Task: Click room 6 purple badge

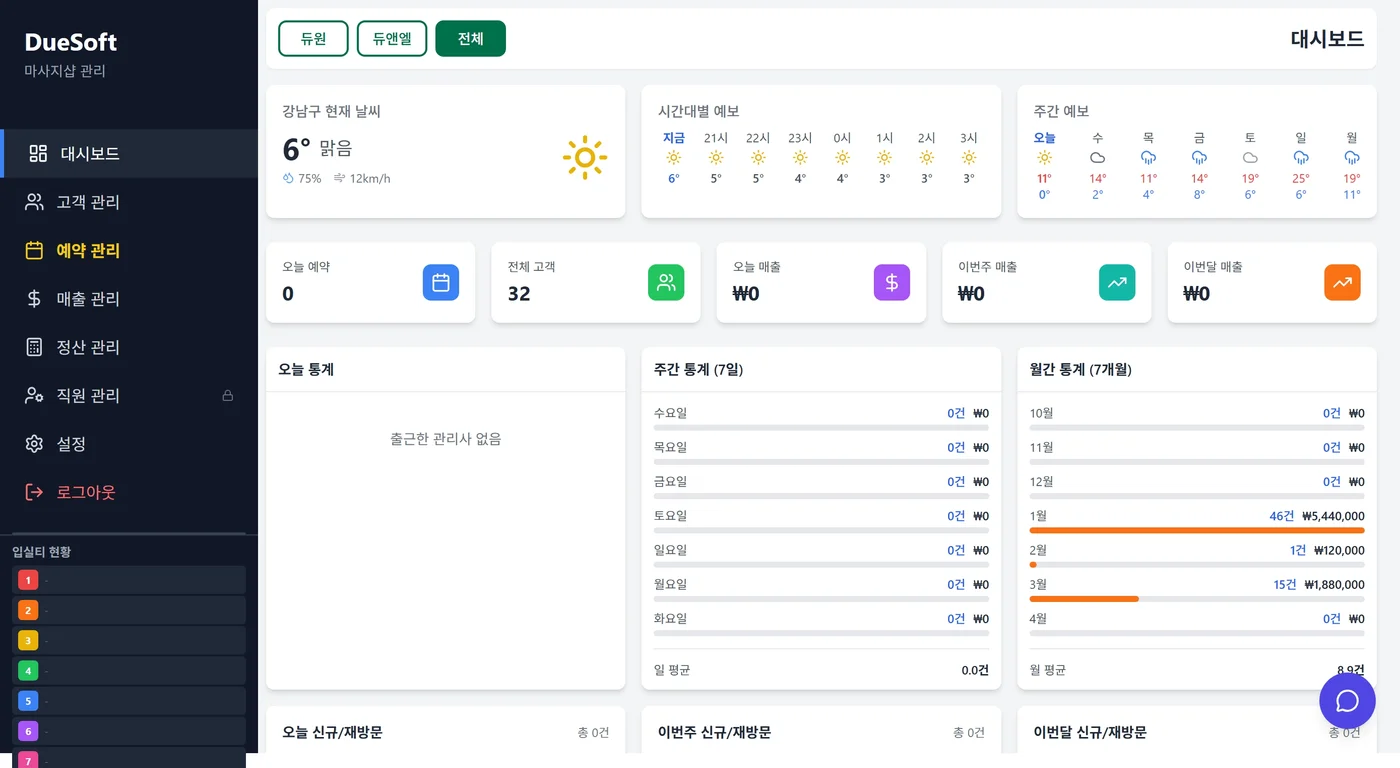Action: point(28,730)
